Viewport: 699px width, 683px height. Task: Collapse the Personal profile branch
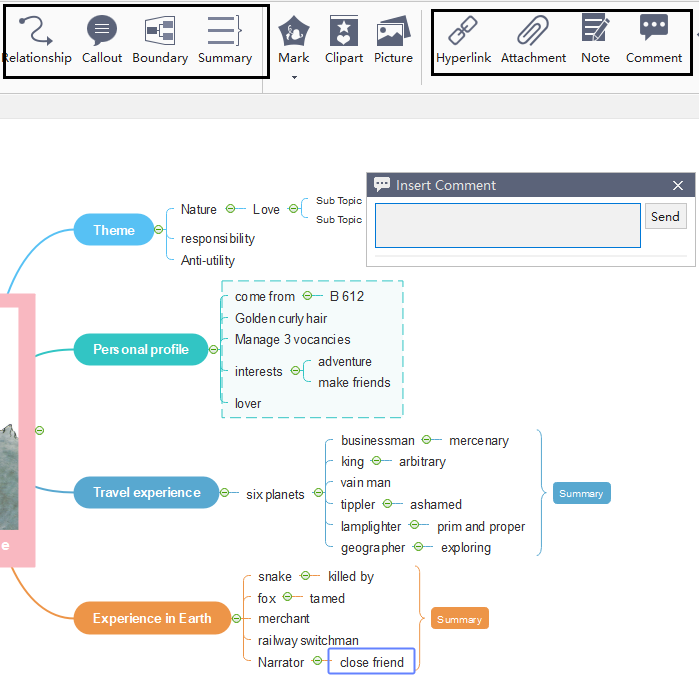(213, 349)
